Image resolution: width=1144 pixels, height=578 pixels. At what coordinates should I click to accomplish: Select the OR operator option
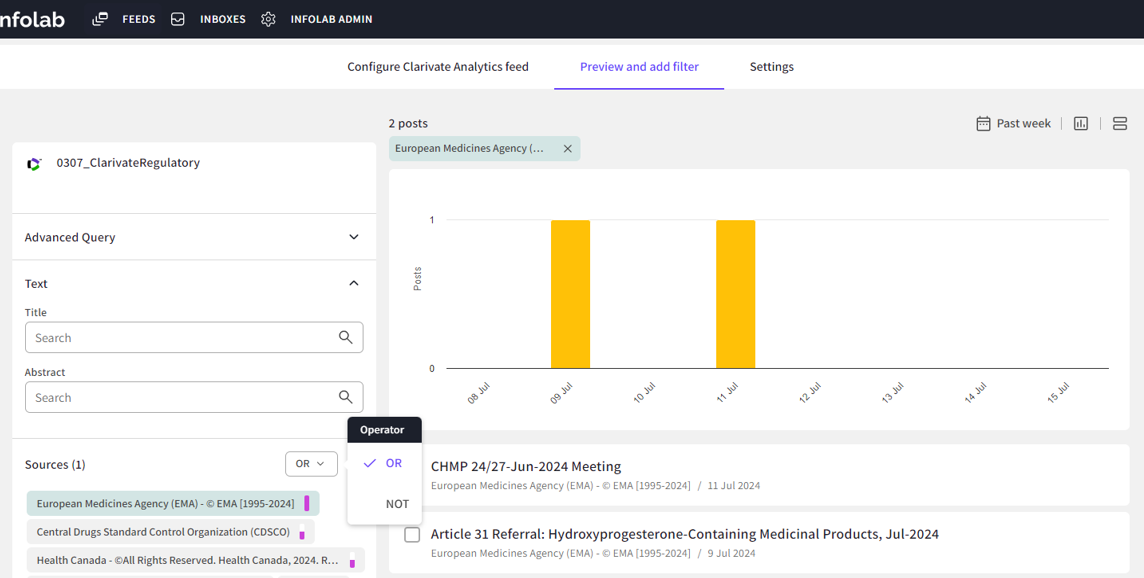point(393,463)
